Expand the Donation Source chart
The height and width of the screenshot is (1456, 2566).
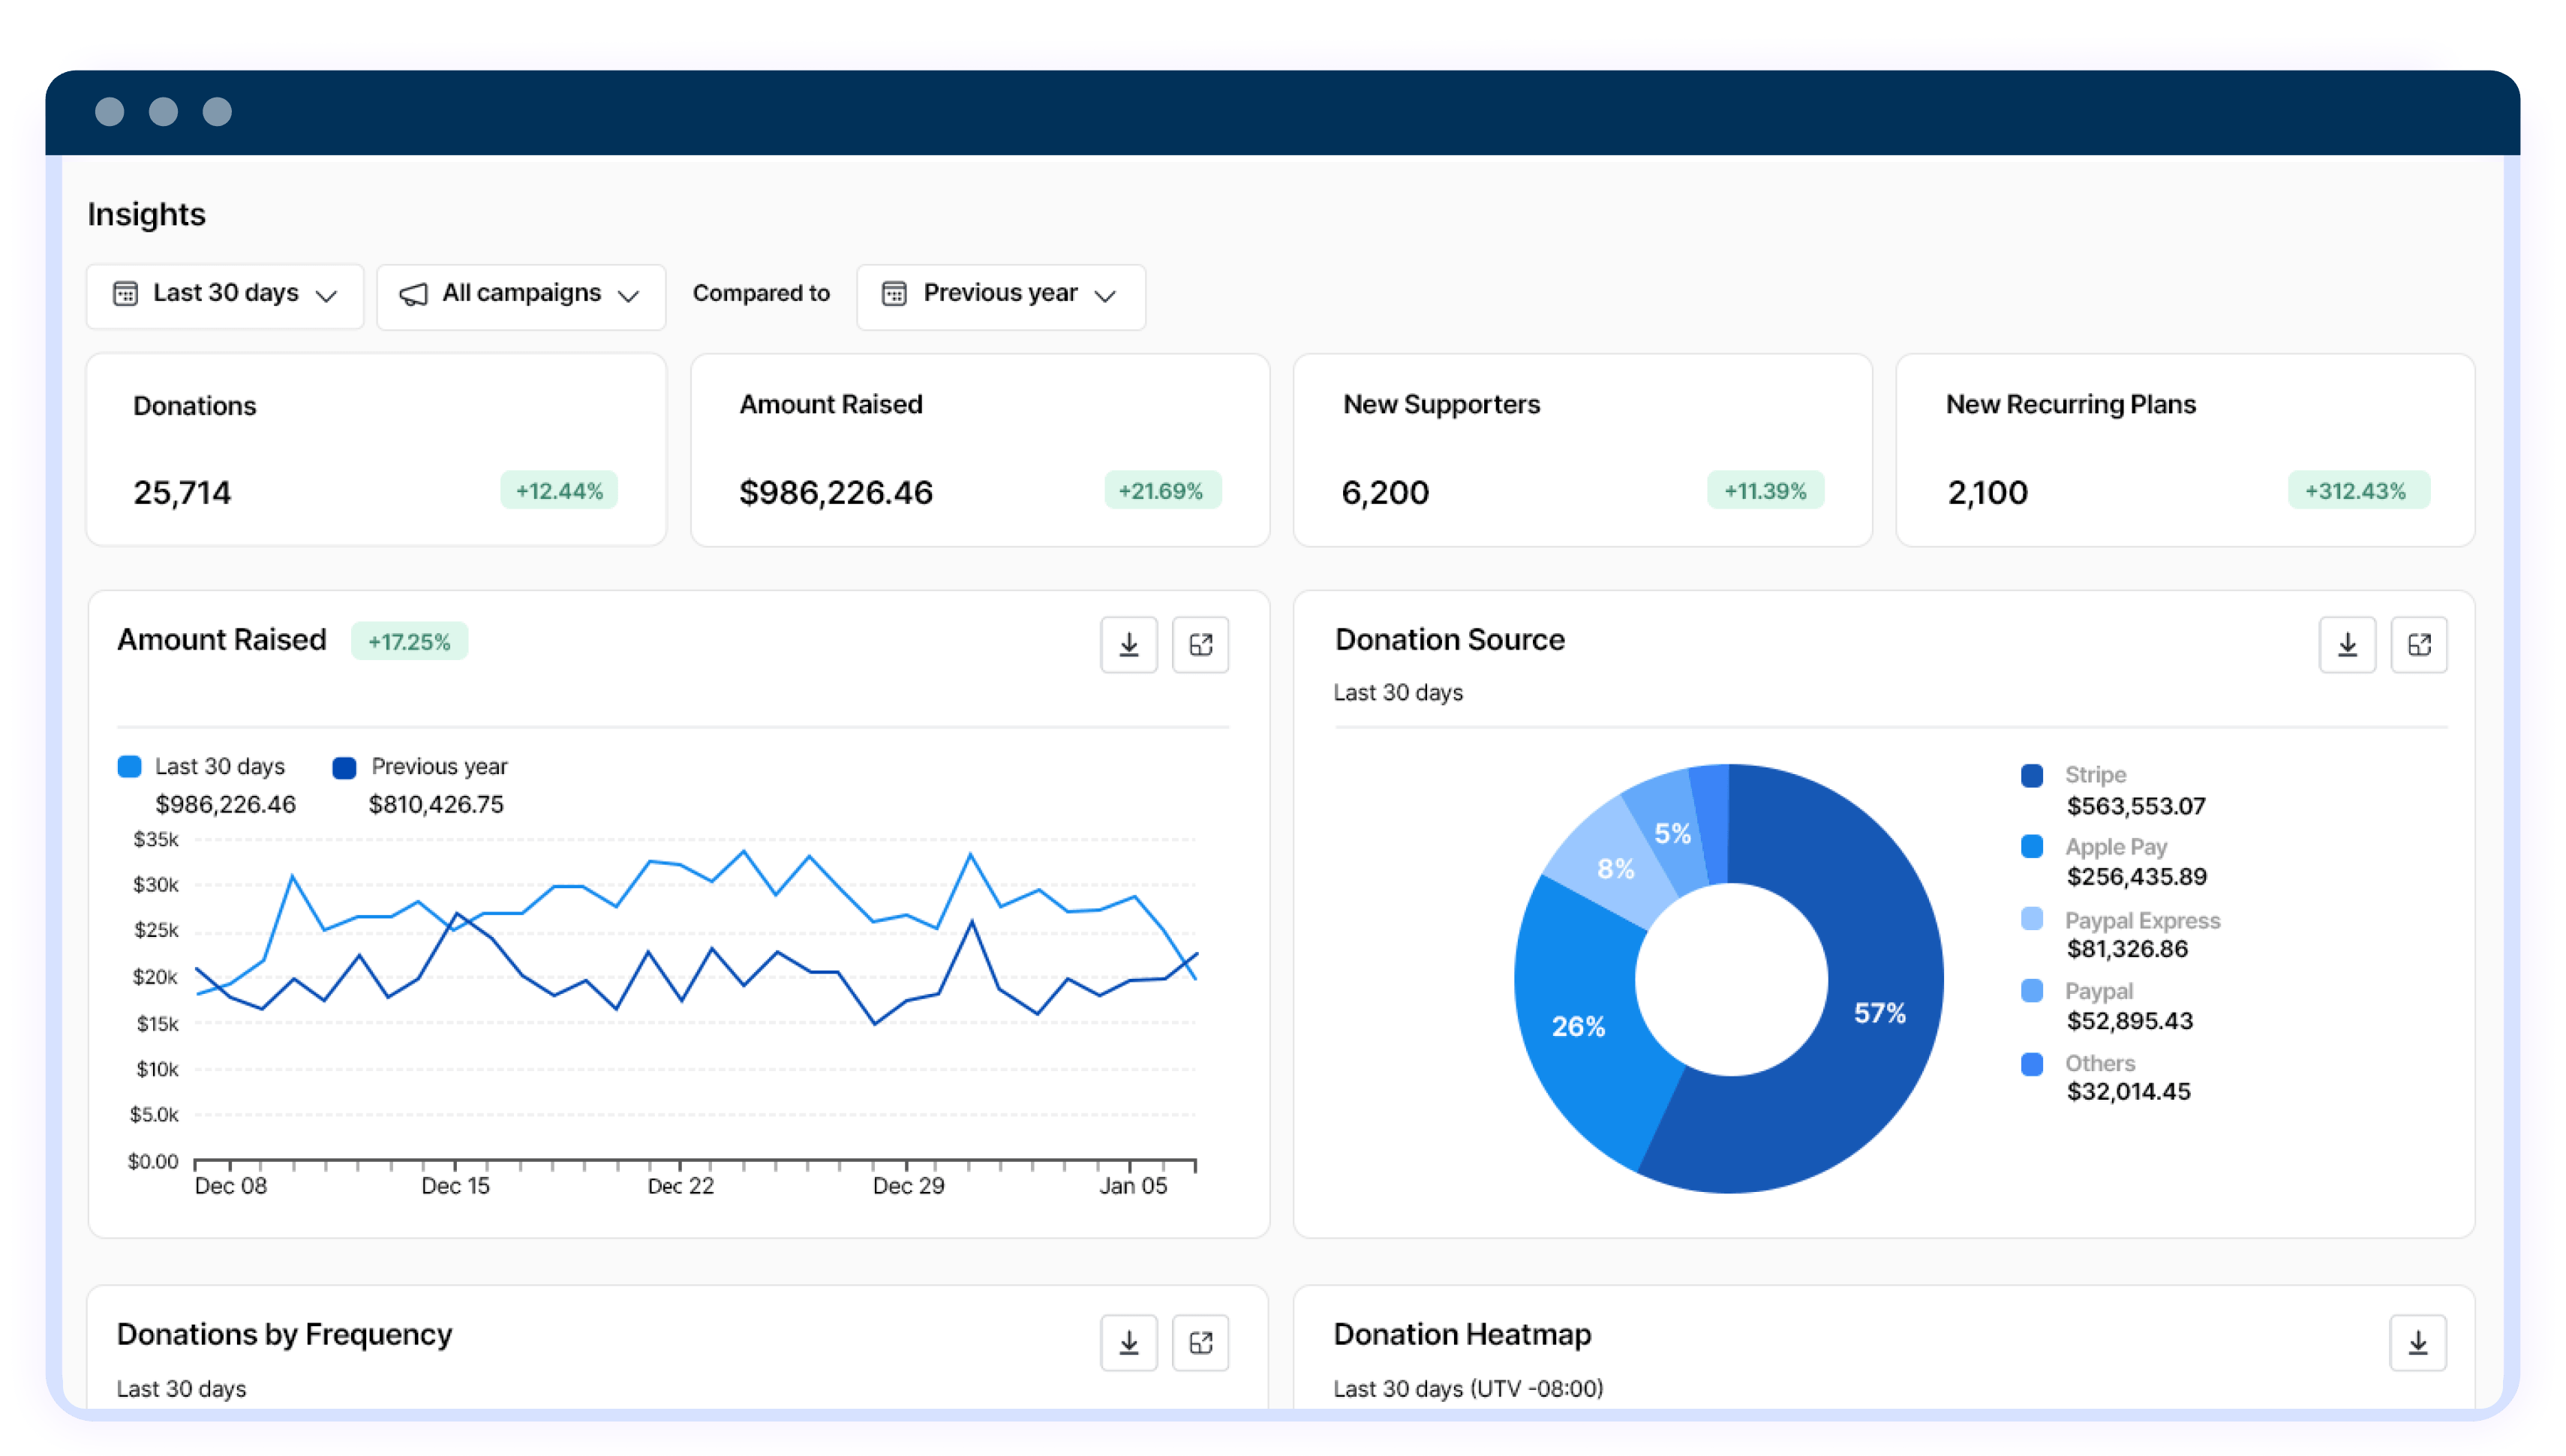point(2419,645)
